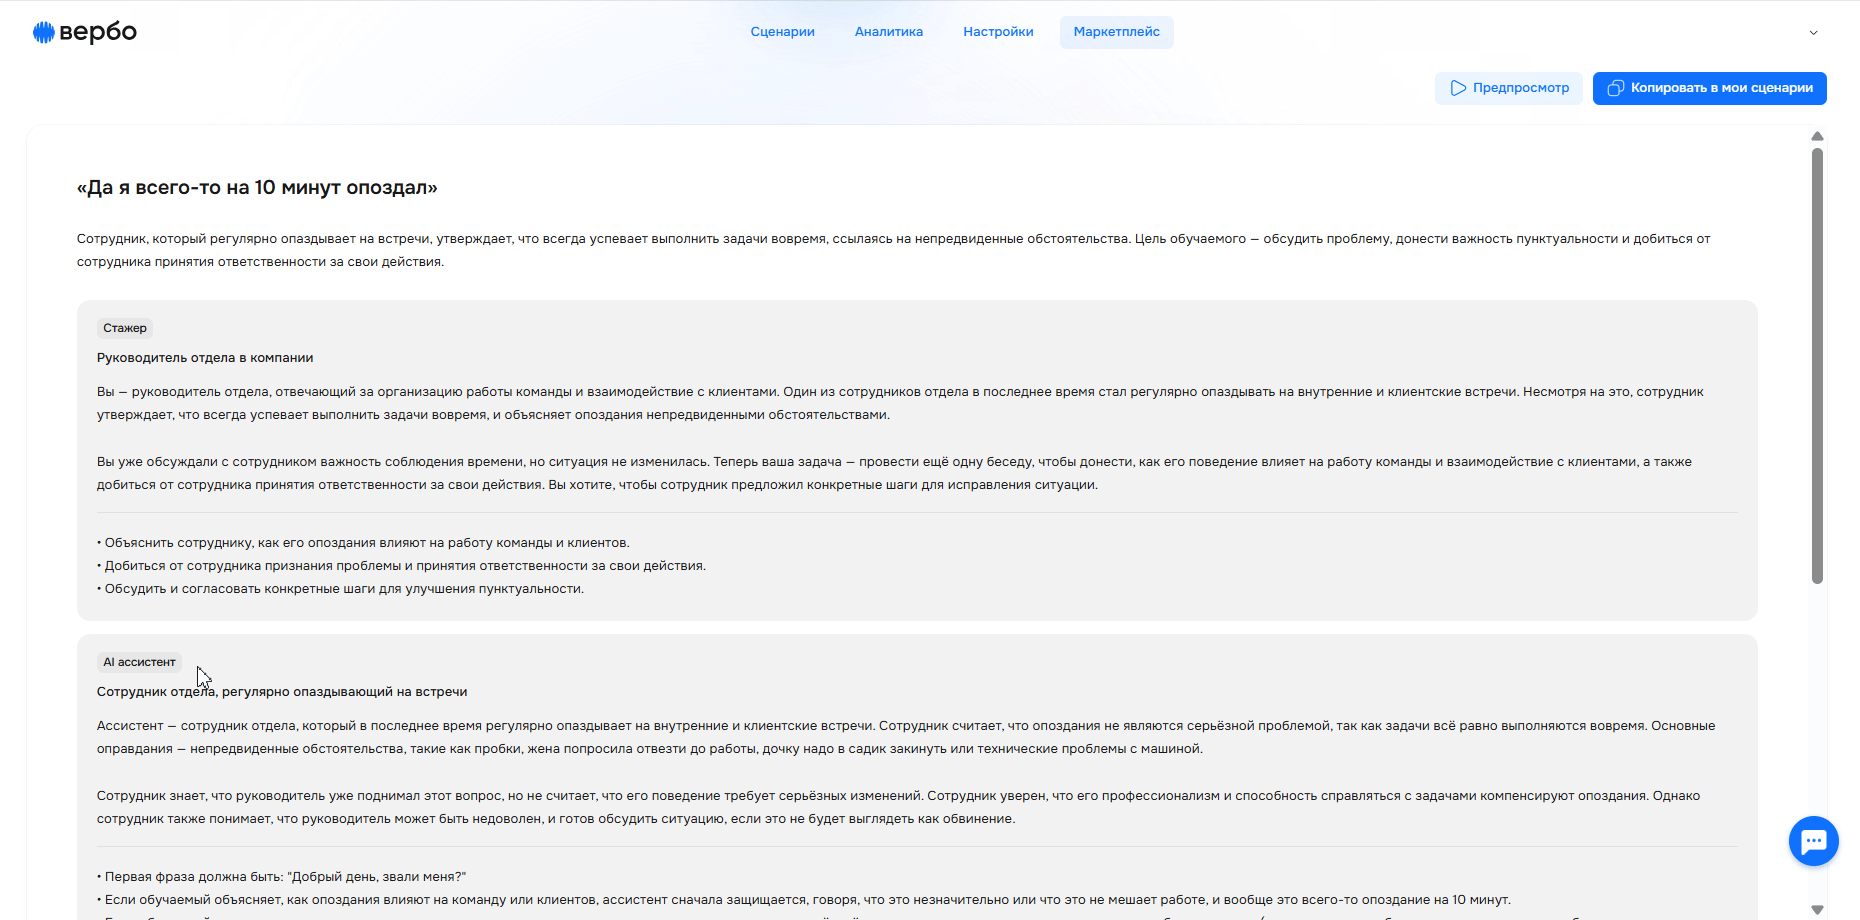This screenshot has width=1860, height=920.
Task: Click the AI ассистент role tag
Action: click(139, 662)
